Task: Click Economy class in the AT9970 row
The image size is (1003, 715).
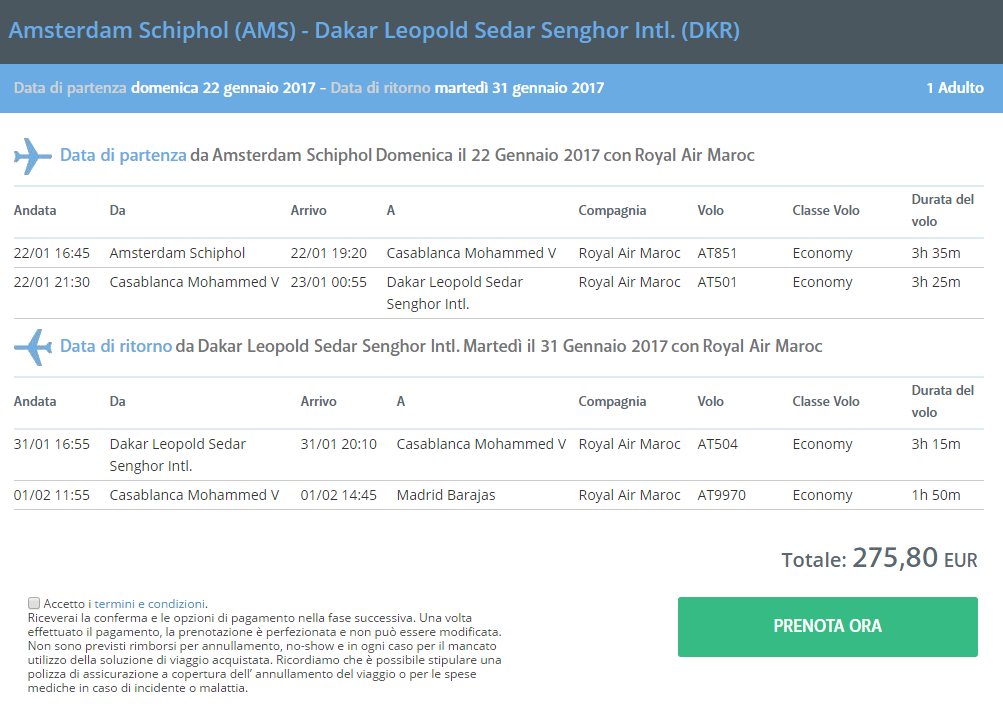Action: tap(823, 496)
